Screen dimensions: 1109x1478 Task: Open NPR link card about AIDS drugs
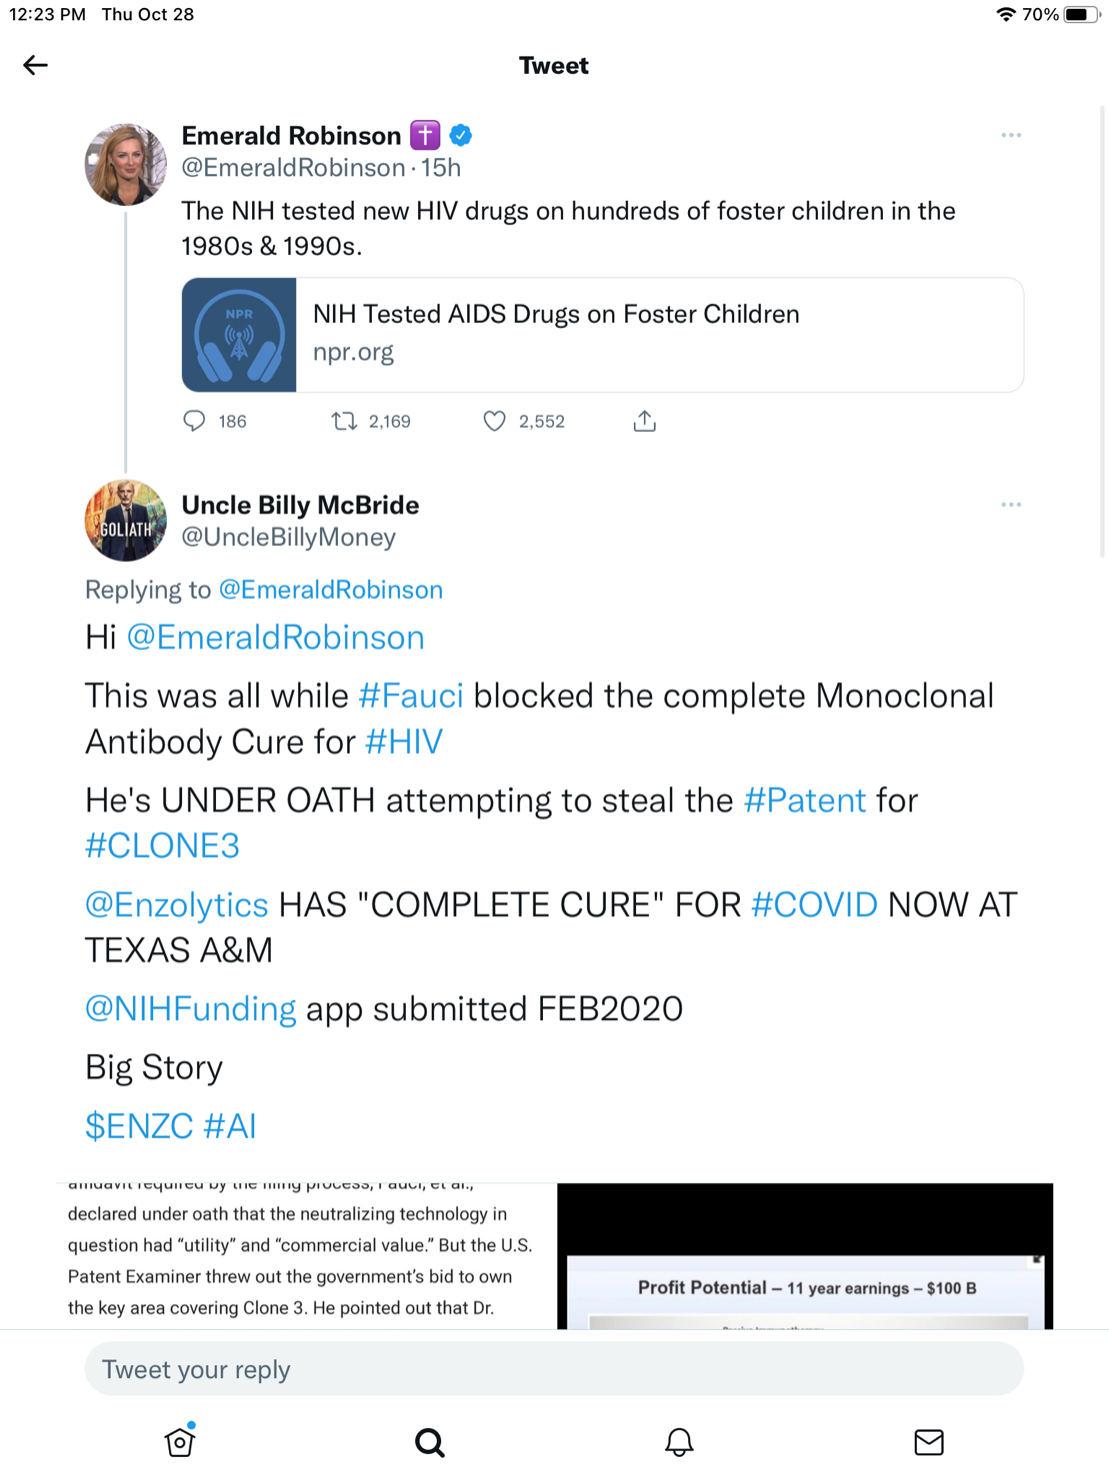click(x=602, y=335)
